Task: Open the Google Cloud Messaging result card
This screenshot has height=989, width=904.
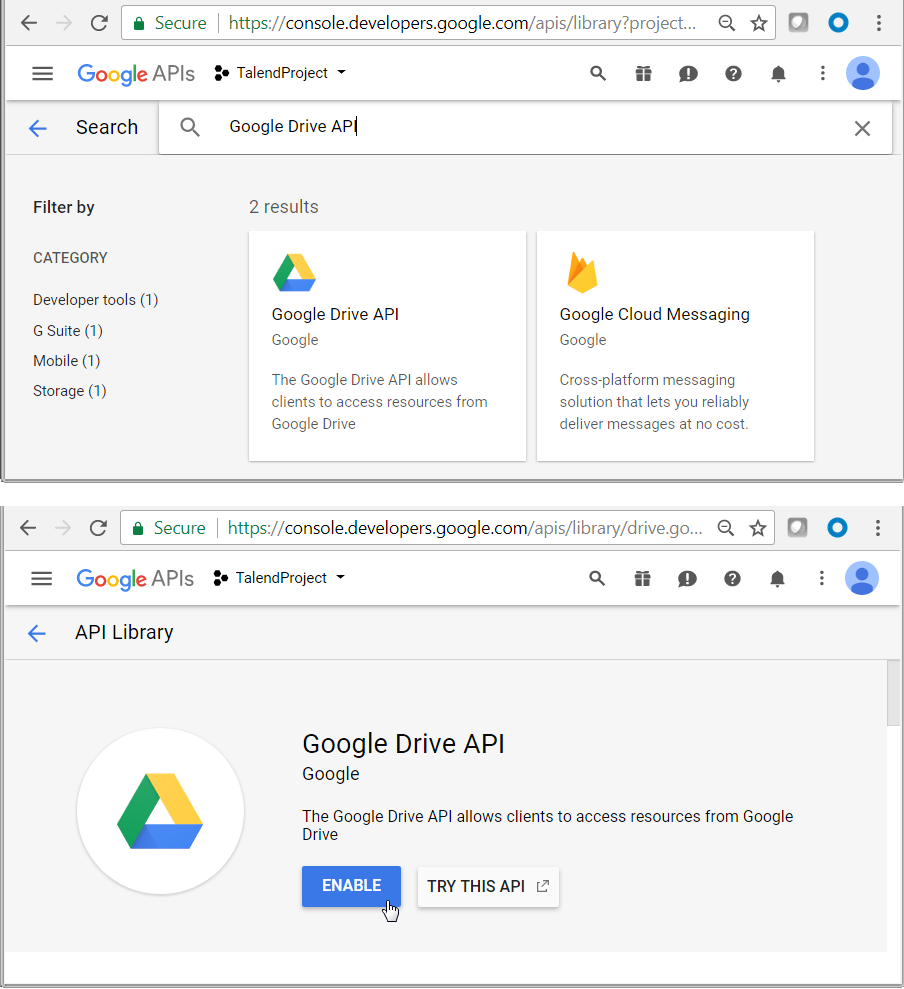Action: [675, 346]
